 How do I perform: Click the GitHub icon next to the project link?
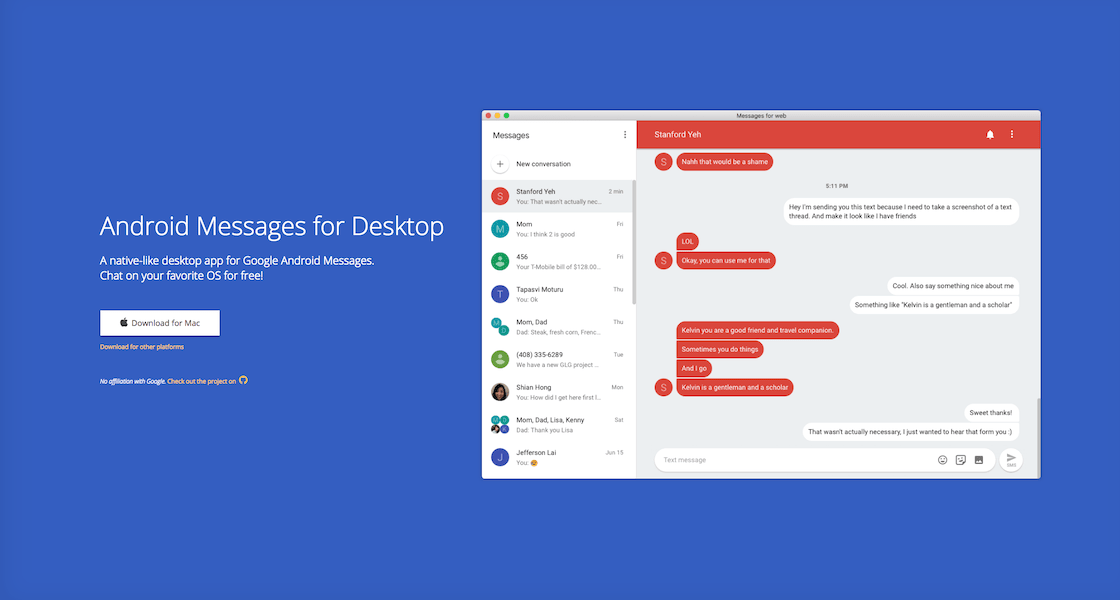pos(243,380)
